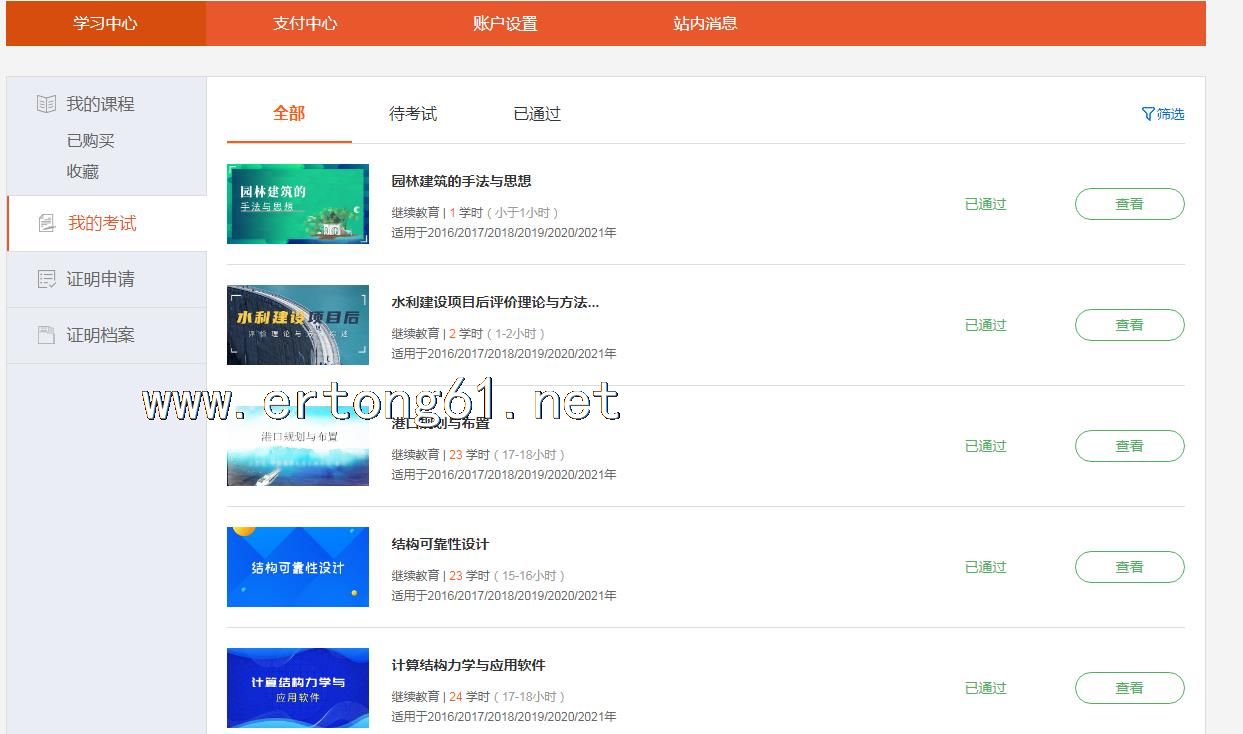1243x734 pixels.
Task: Click the exam icon beside 我的考试
Action: [47, 223]
